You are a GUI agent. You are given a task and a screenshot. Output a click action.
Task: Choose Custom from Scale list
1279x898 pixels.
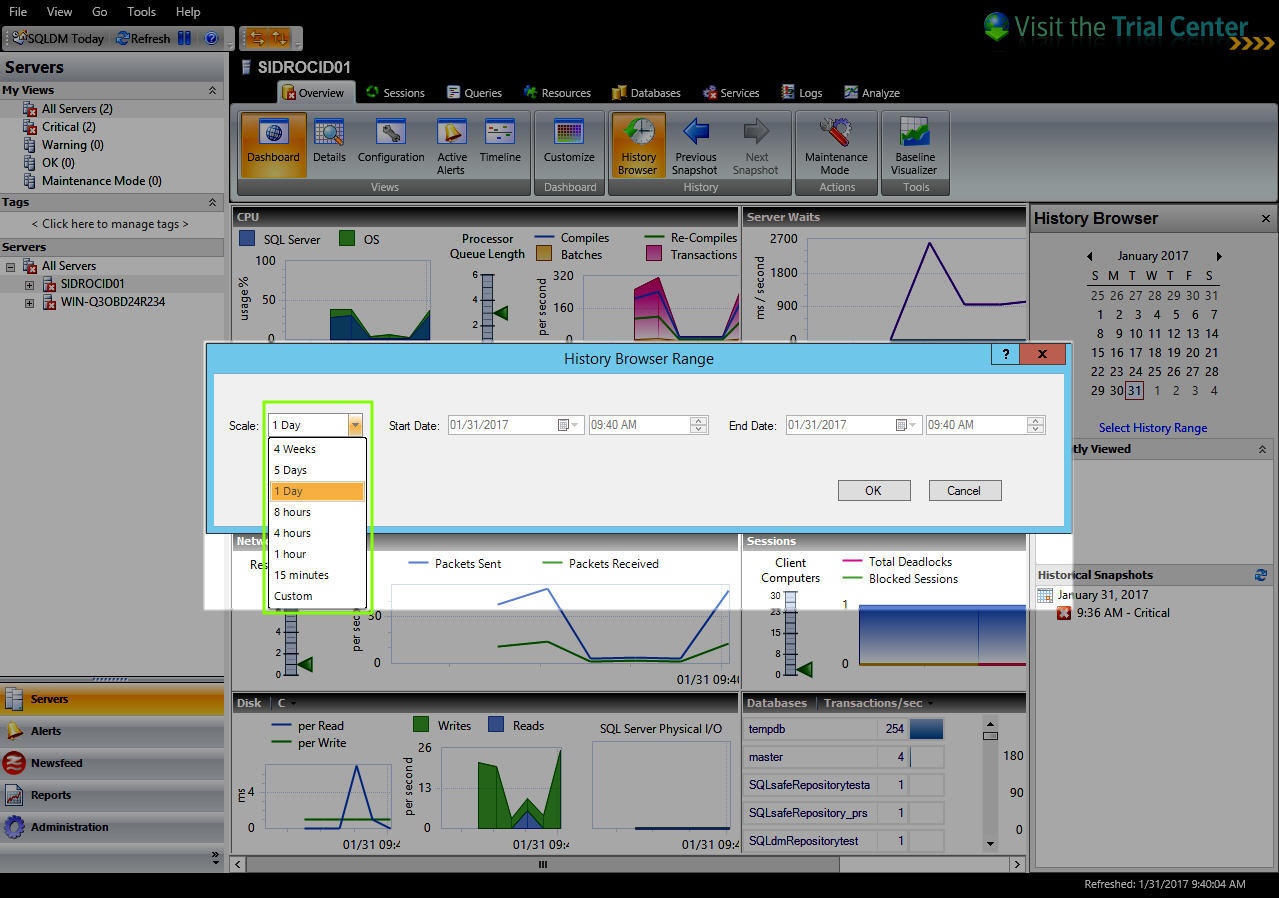tap(317, 596)
